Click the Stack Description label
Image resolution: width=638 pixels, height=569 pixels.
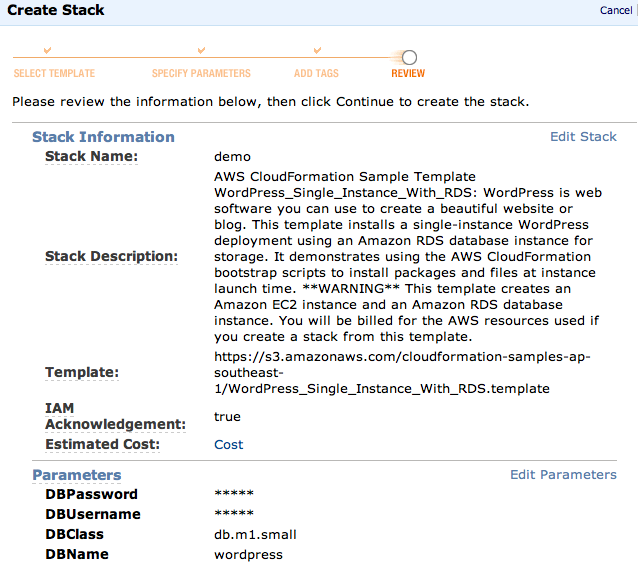pos(111,256)
